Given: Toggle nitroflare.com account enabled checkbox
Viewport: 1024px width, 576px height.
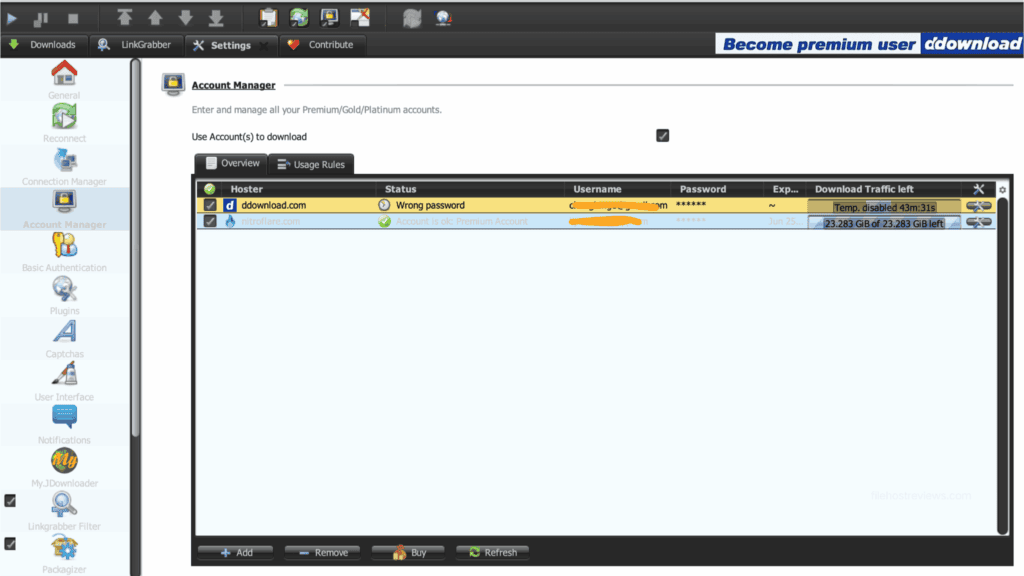Looking at the screenshot, I should (x=210, y=221).
